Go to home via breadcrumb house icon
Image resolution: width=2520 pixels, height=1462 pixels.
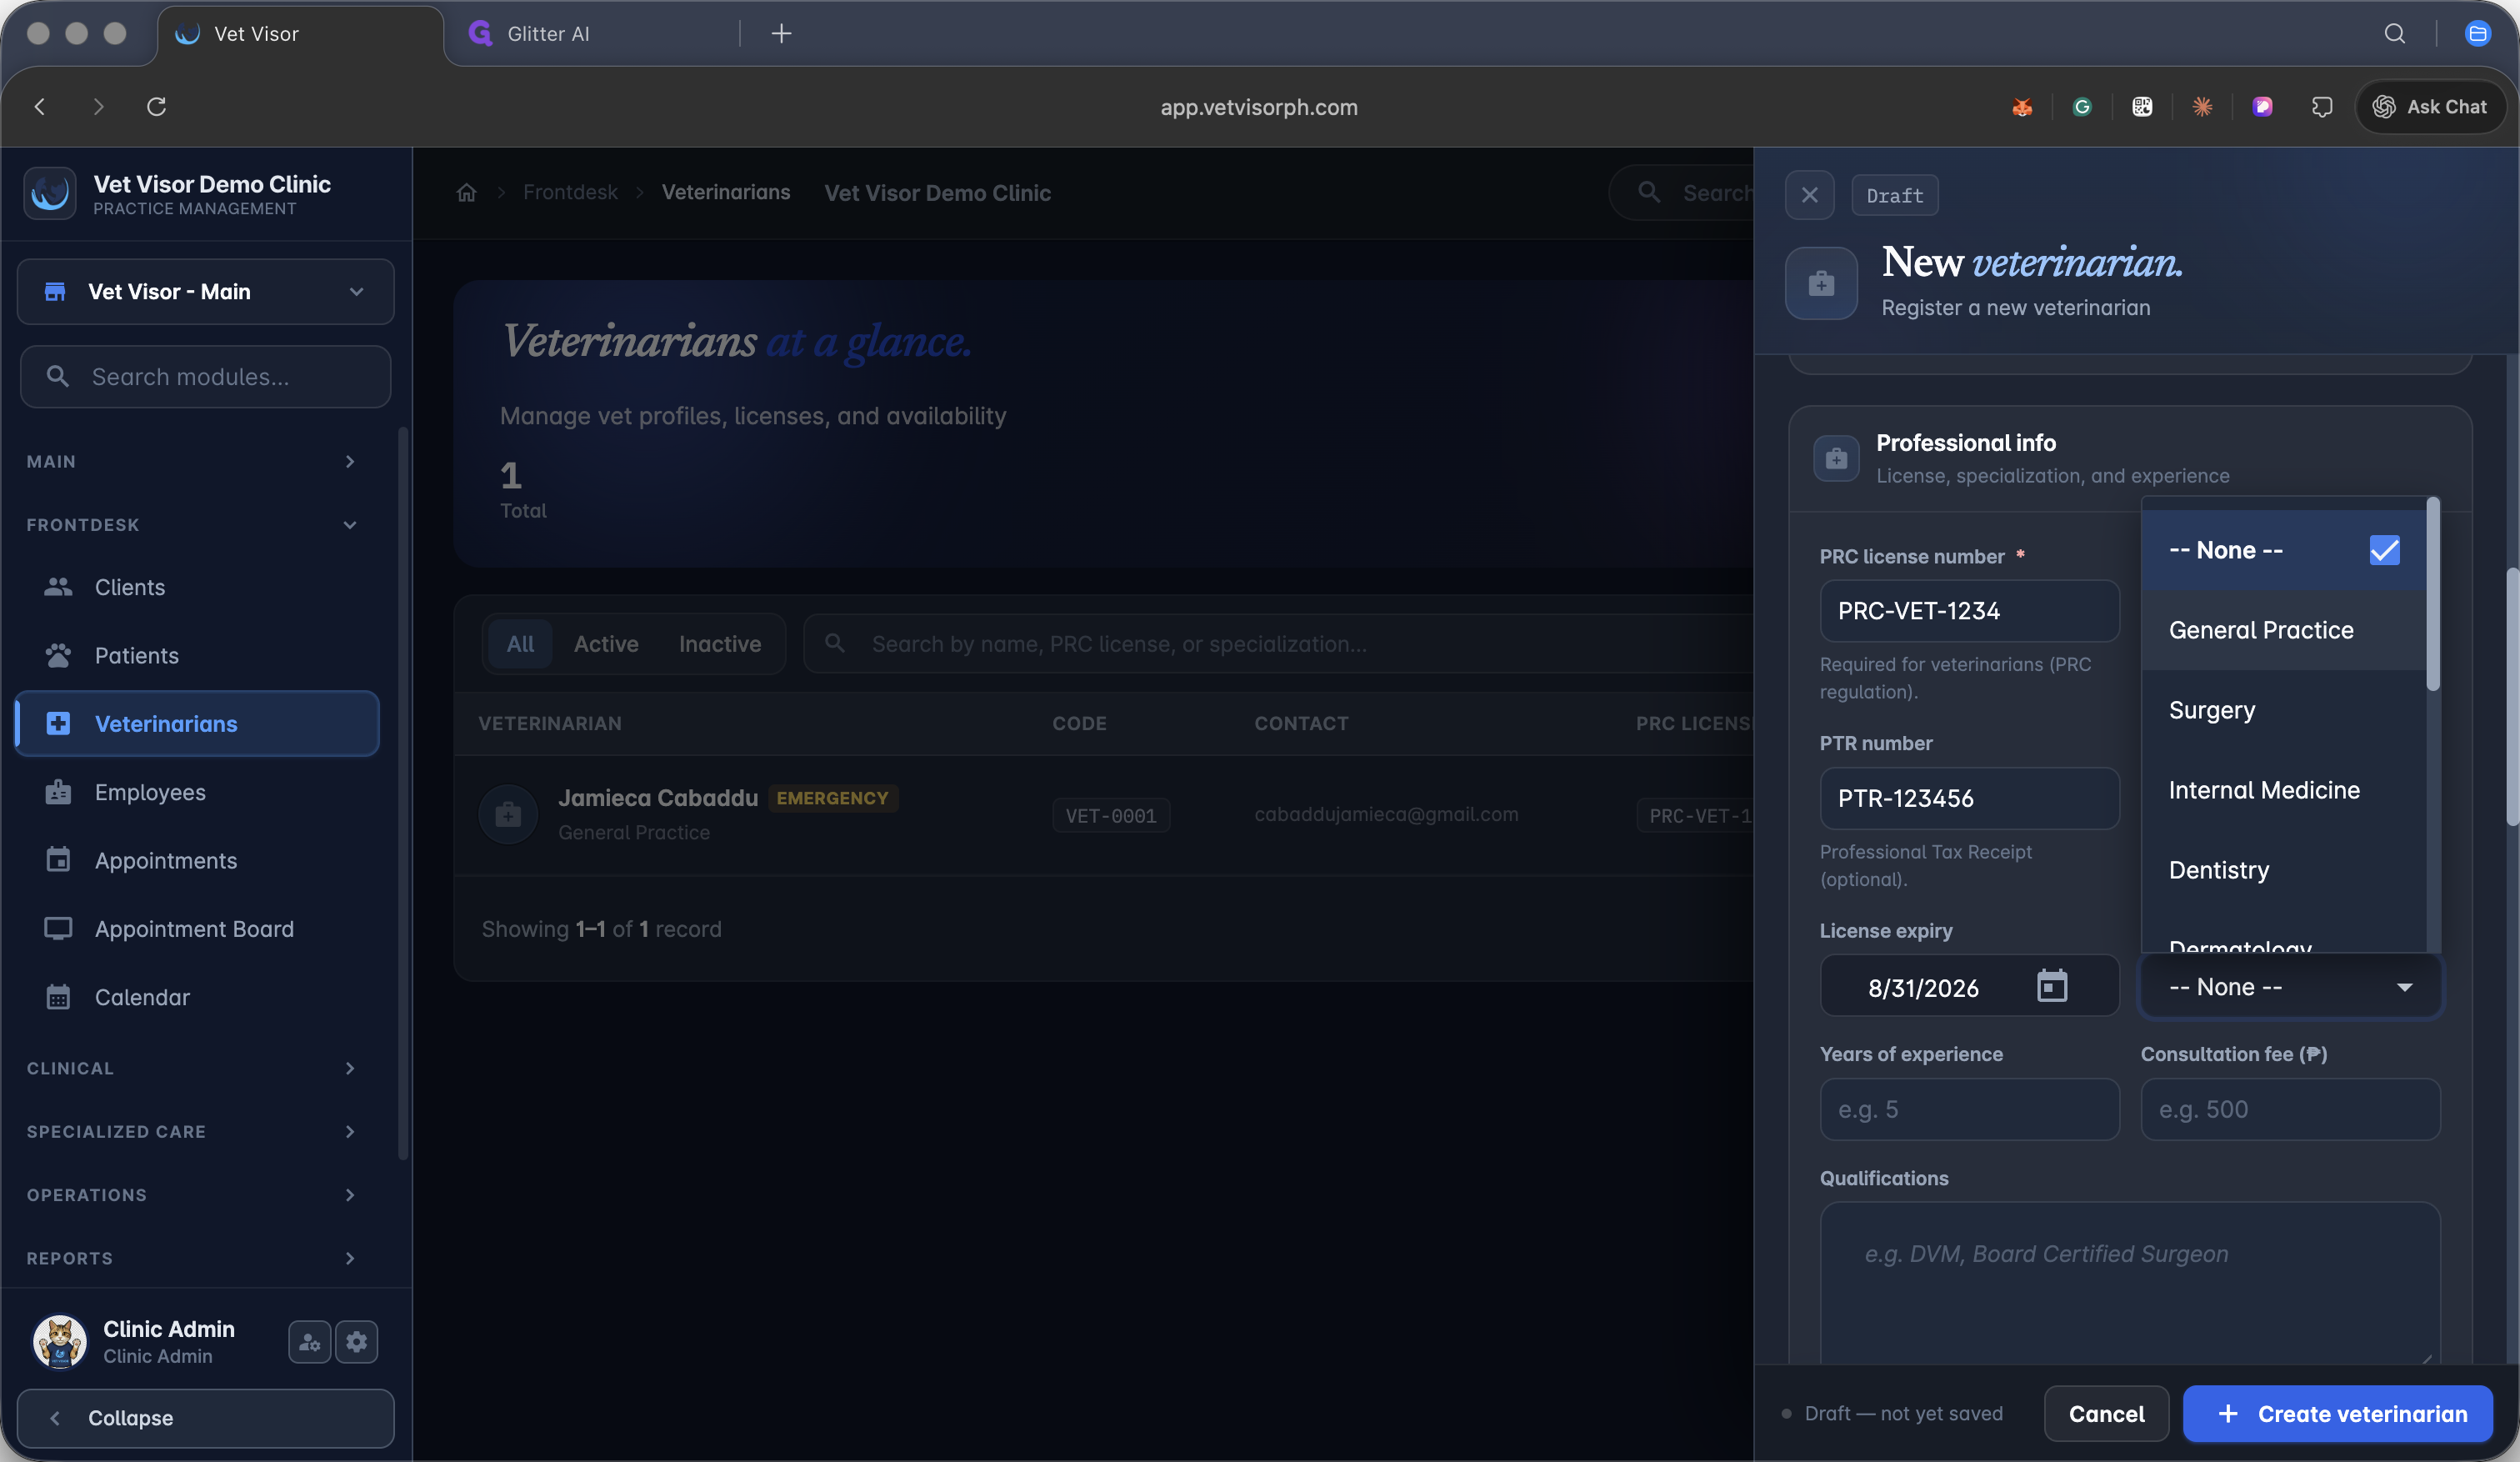click(467, 192)
